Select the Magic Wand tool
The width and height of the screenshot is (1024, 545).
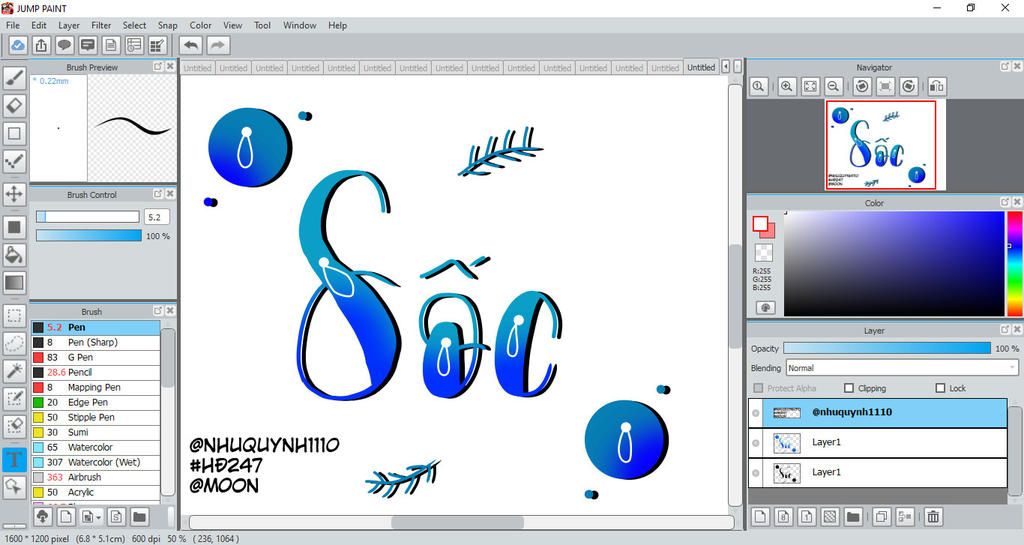click(x=14, y=371)
